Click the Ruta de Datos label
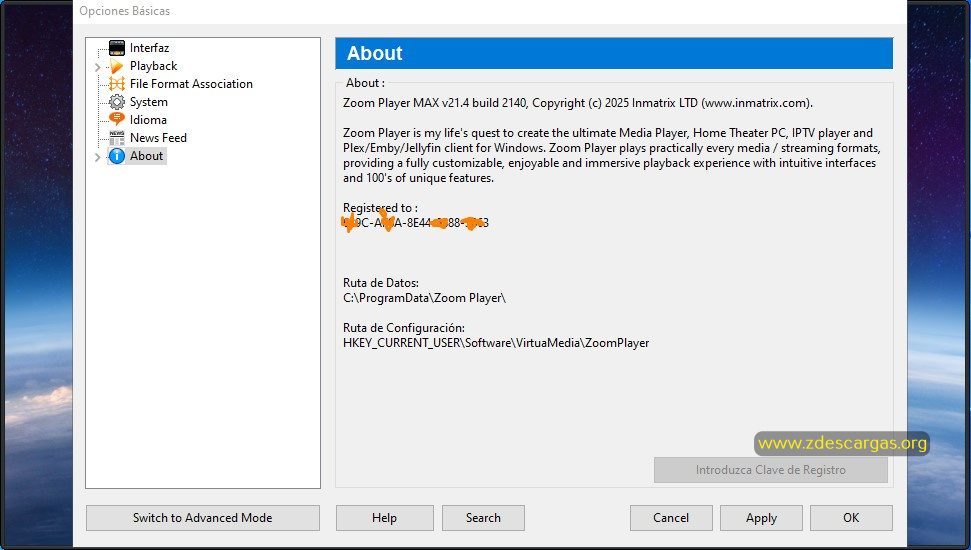 [x=381, y=283]
